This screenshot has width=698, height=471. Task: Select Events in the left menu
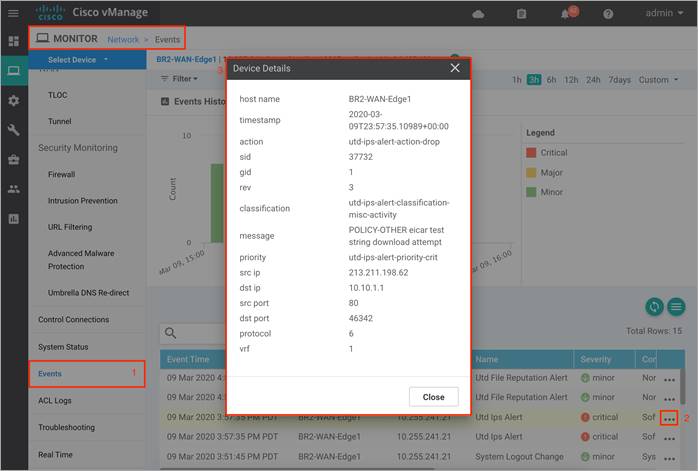[x=87, y=374]
